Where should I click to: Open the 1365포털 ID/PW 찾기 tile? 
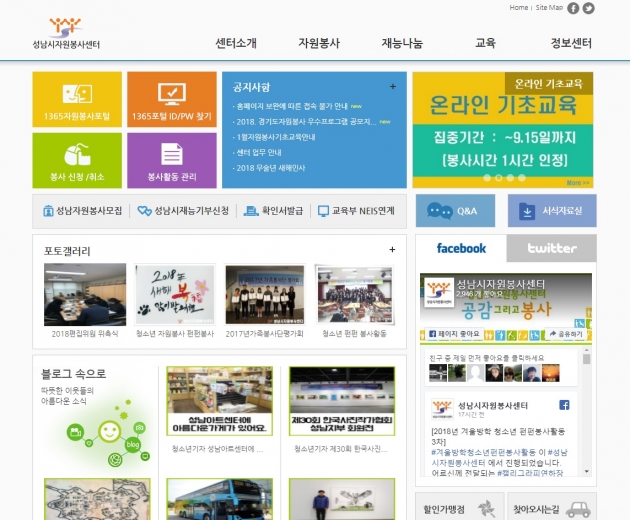click(171, 100)
